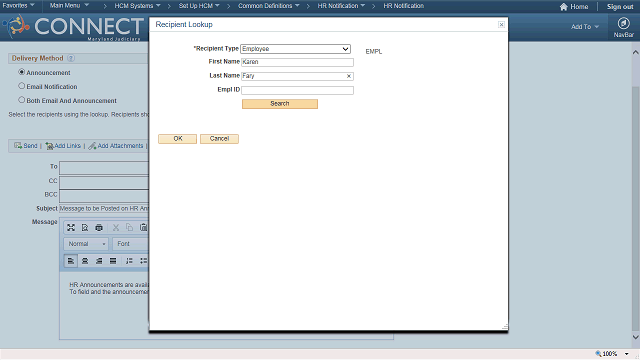Image resolution: width=640 pixels, height=360 pixels.
Task: Center-align the message text
Action: point(85,261)
